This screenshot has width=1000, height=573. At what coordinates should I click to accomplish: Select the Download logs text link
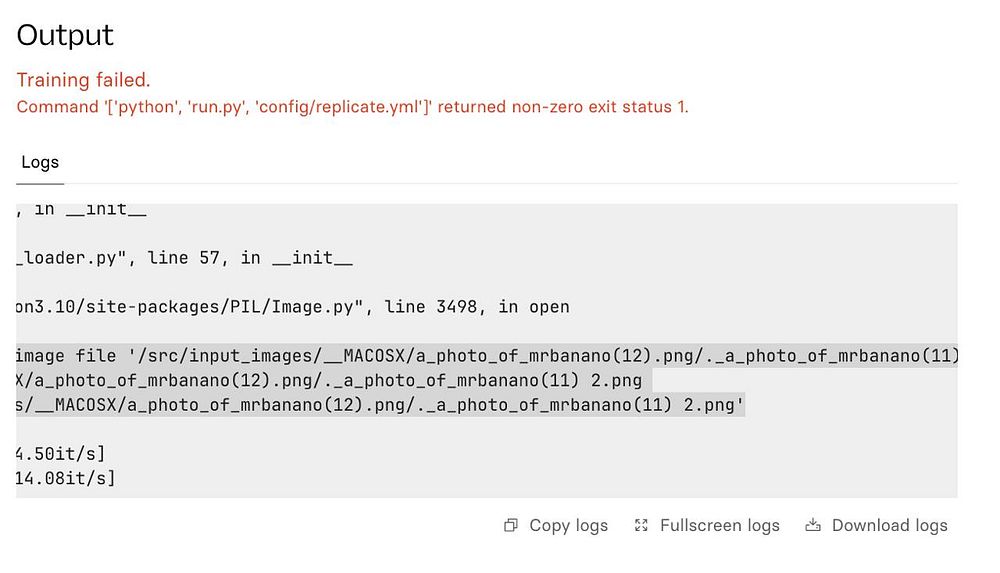[889, 525]
